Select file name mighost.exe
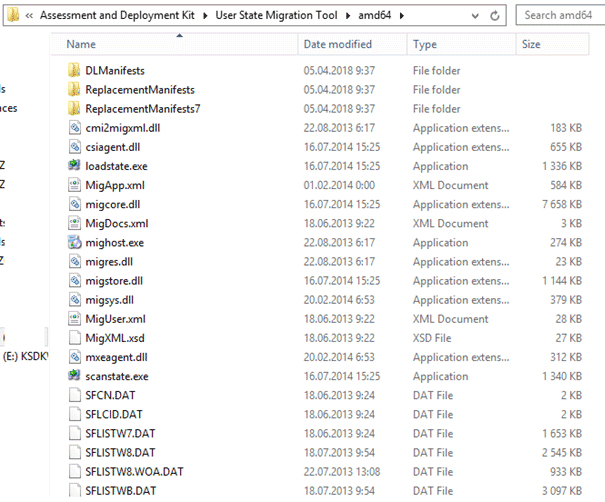This screenshot has width=605, height=502. tap(114, 243)
